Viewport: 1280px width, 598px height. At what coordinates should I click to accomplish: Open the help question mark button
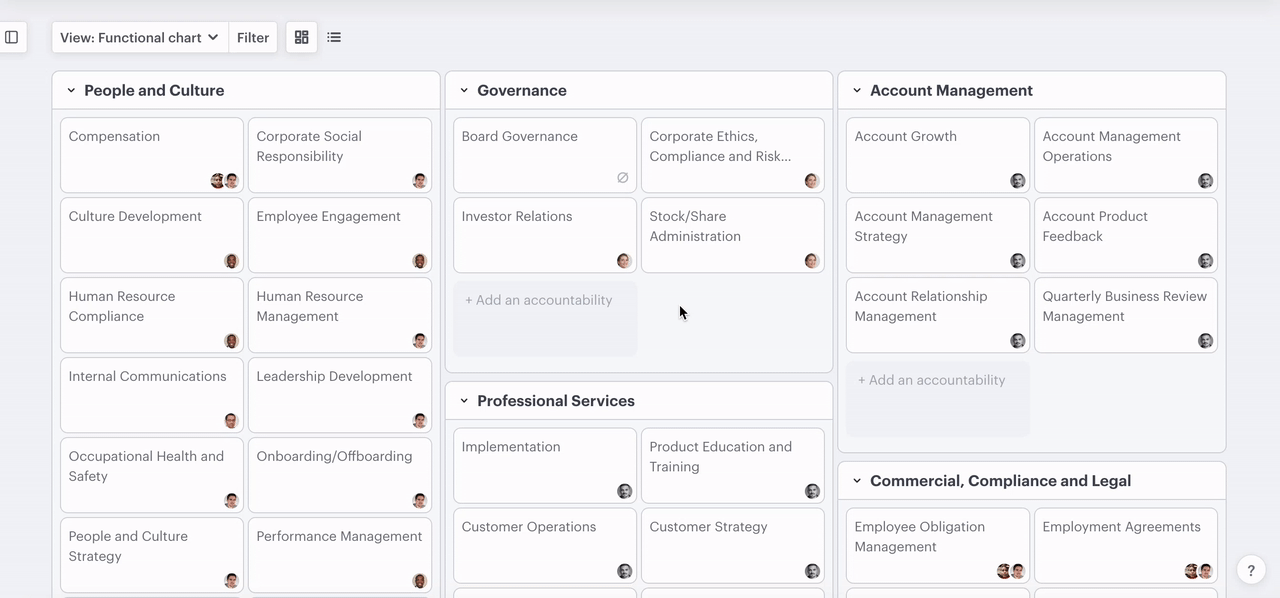[x=1250, y=570]
